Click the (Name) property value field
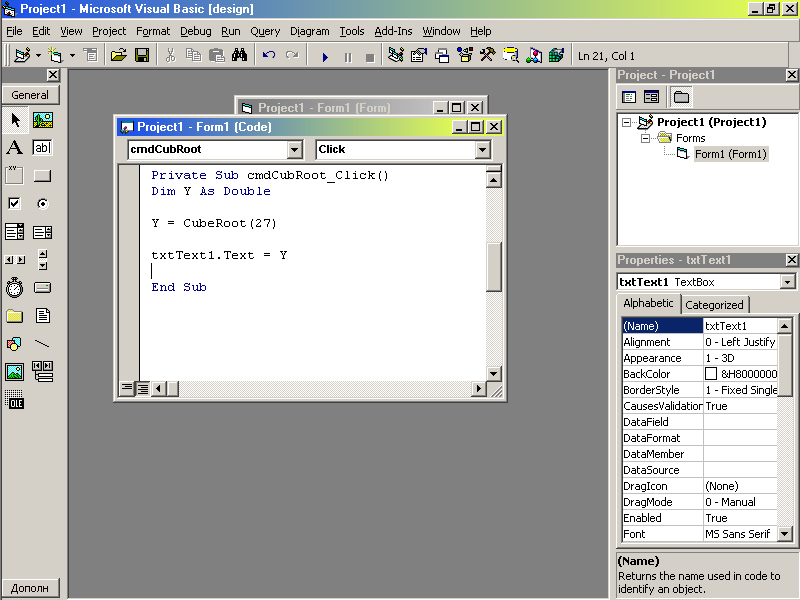 coord(740,326)
